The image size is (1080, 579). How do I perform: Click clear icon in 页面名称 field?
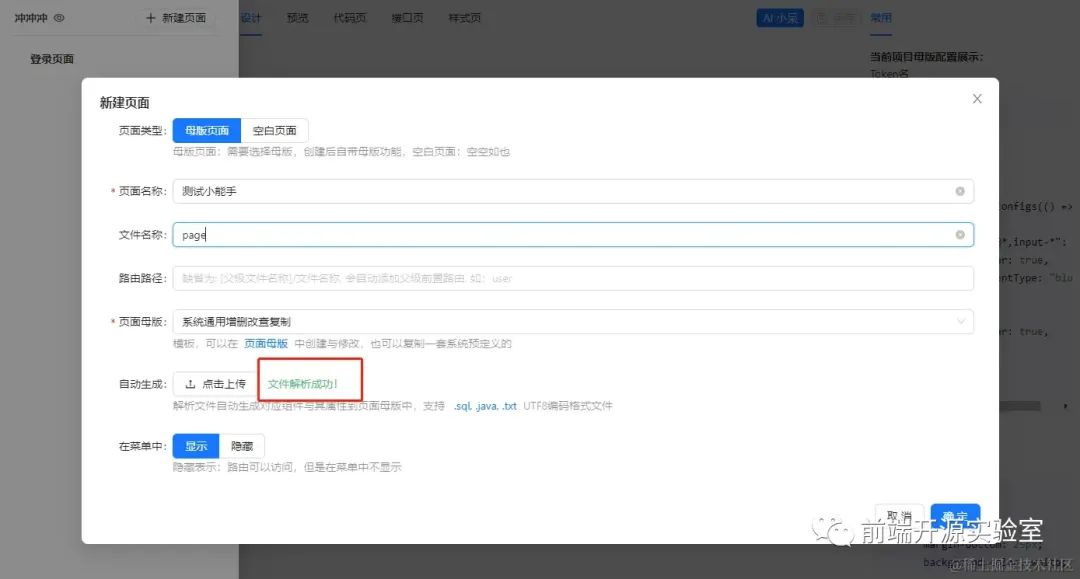(x=958, y=190)
